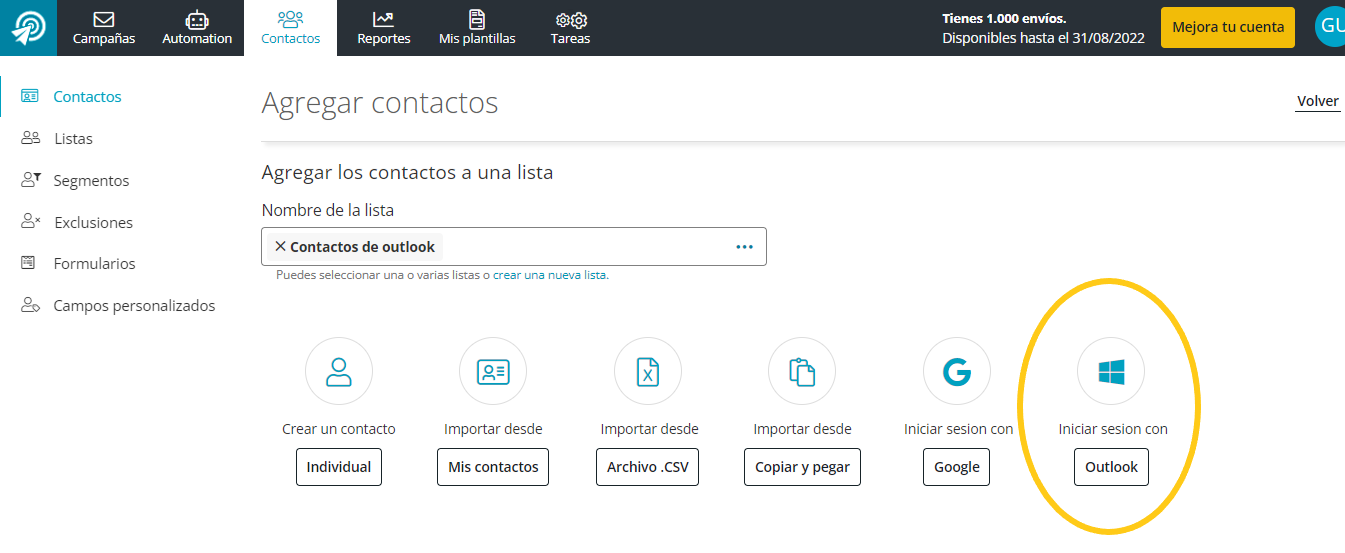This screenshot has width=1345, height=553.
Task: Click the Outlook login button
Action: (x=1111, y=467)
